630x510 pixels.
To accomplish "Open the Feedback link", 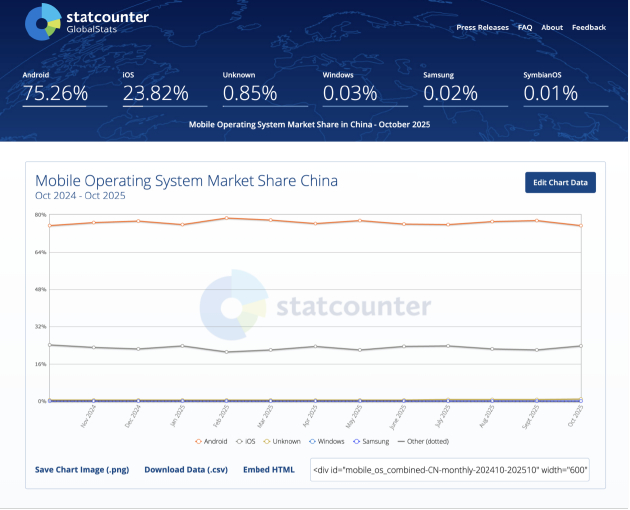I will (589, 27).
